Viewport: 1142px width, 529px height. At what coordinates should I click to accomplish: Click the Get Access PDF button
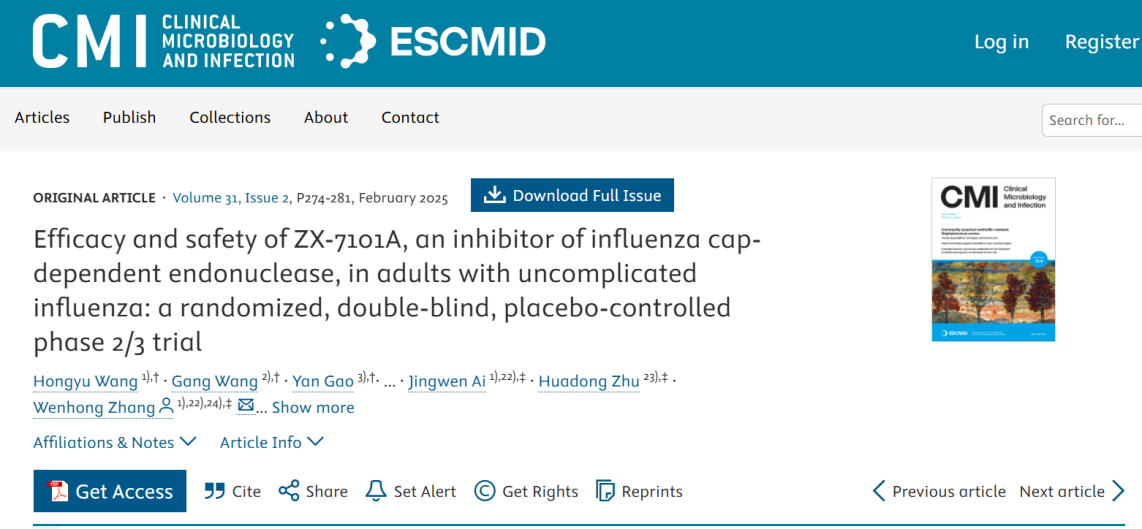(x=110, y=491)
